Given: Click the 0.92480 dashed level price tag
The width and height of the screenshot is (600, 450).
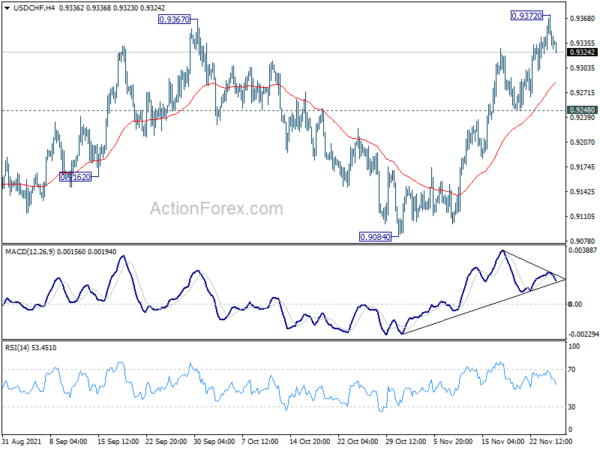Looking at the screenshot, I should point(582,110).
